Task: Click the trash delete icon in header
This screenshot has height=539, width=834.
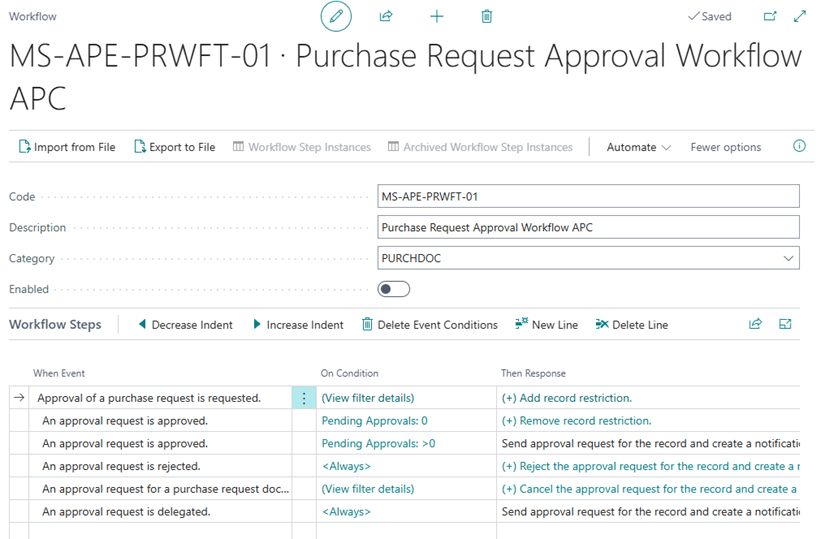Action: click(x=486, y=17)
